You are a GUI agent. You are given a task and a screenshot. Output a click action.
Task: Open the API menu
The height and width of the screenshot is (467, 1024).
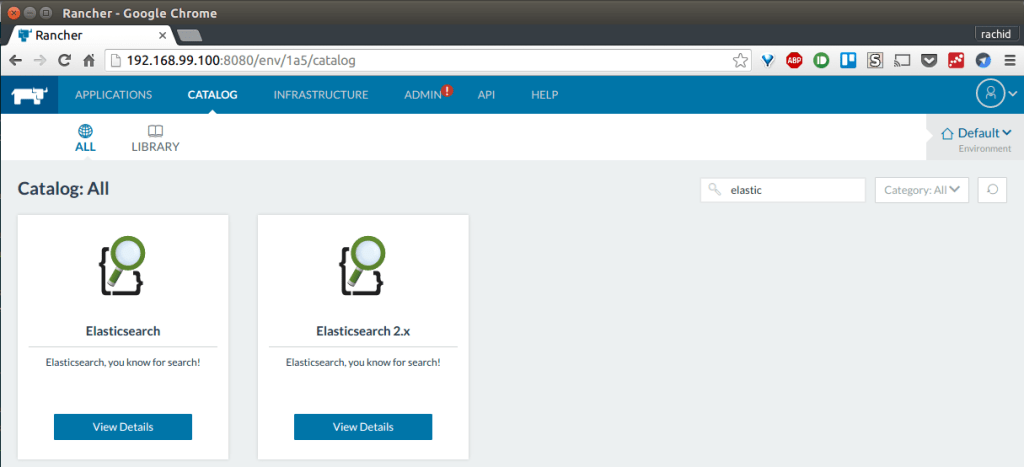pos(486,95)
